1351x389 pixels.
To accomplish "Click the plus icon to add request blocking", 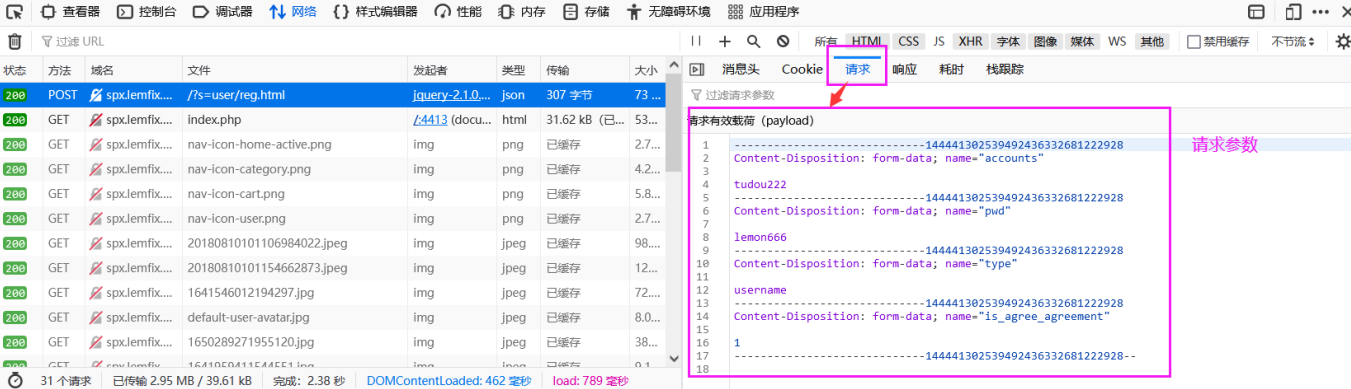I will [725, 41].
